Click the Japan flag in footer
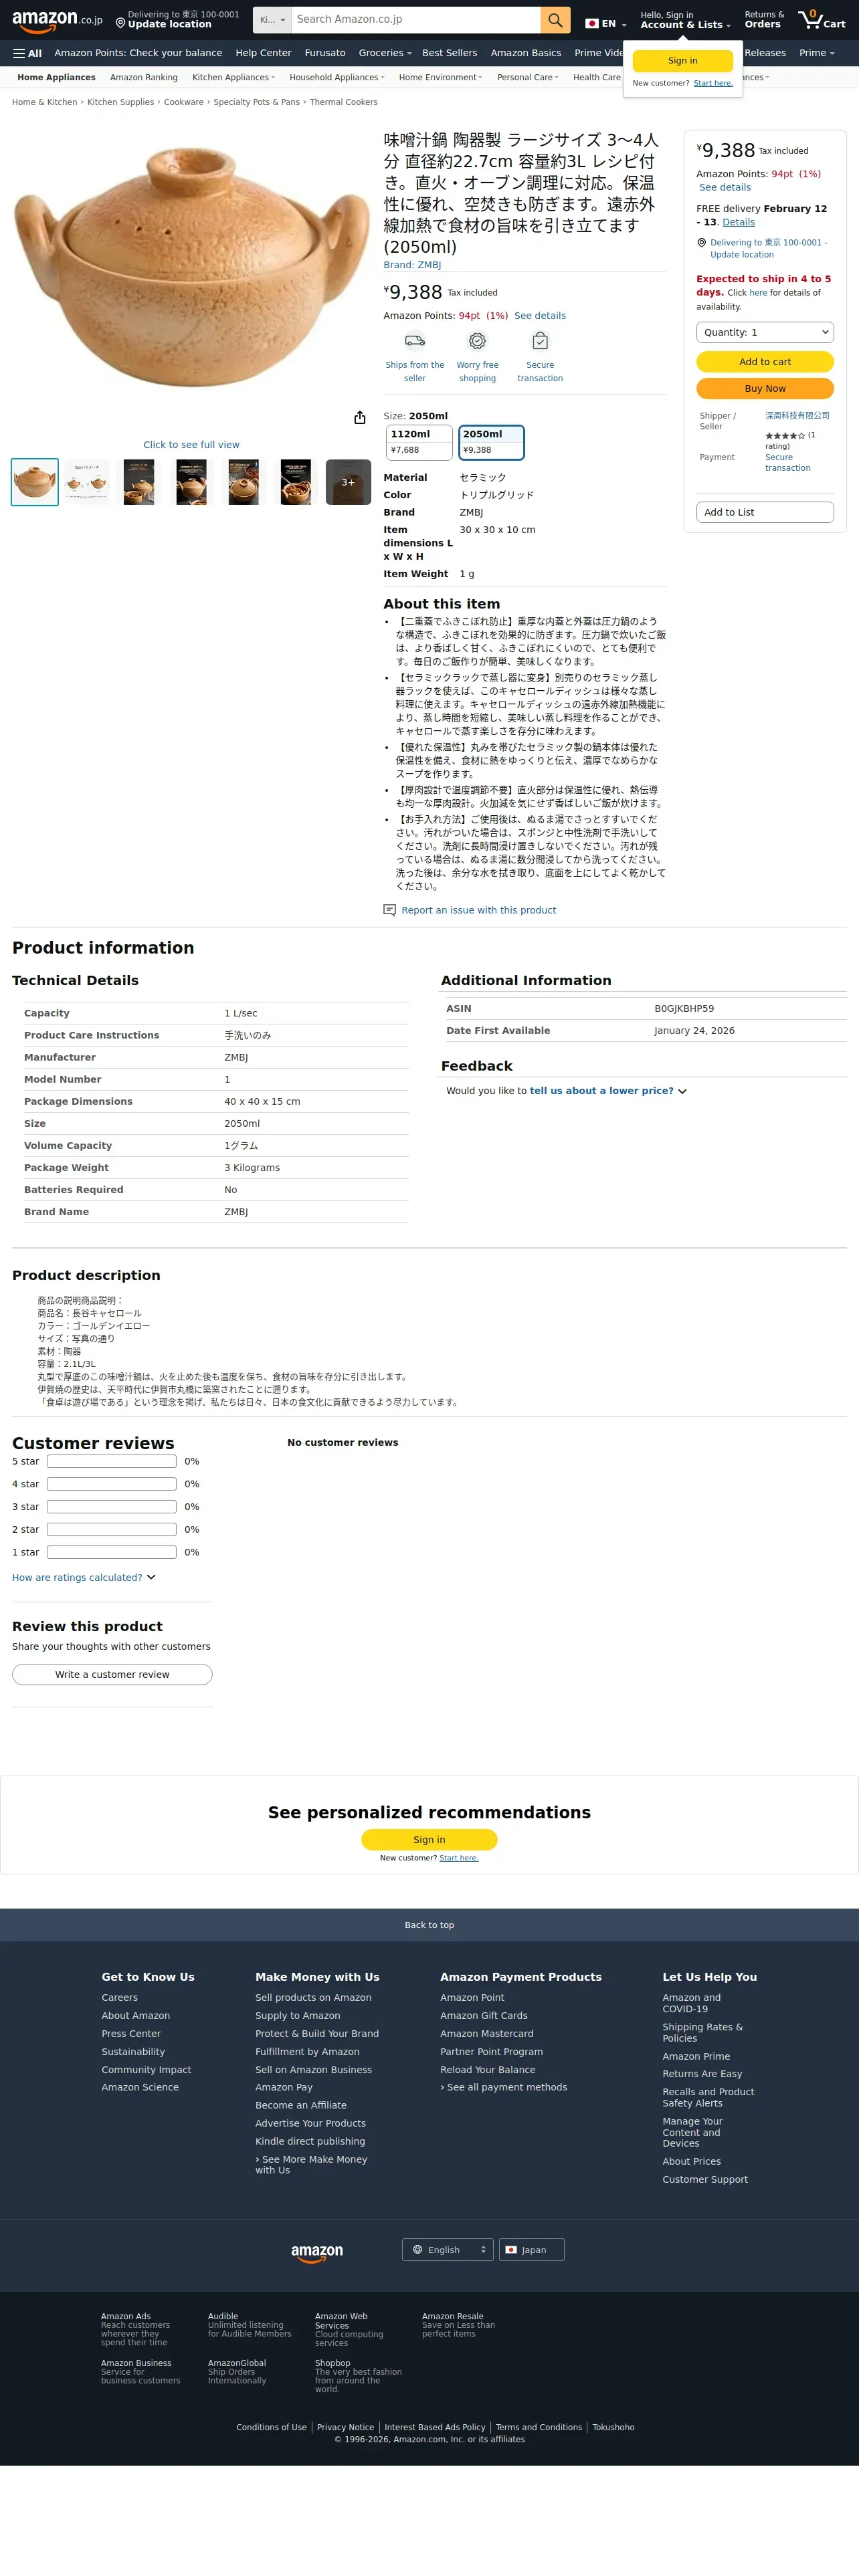Screen dimensions: 859x2576 511,2250
